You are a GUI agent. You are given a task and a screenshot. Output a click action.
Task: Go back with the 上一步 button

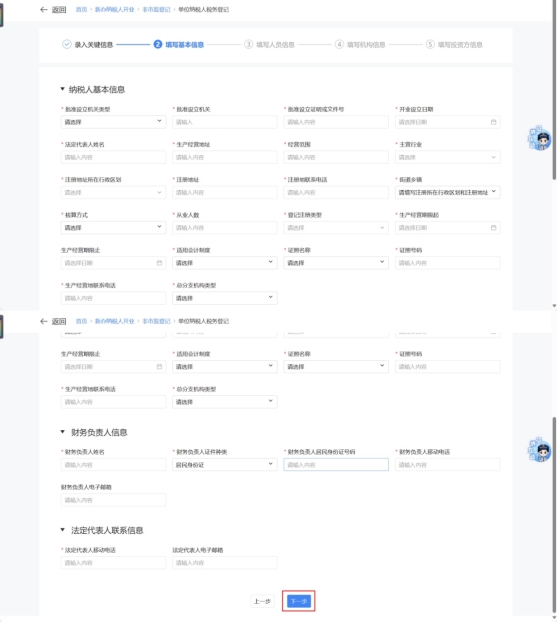pyautogui.click(x=262, y=601)
